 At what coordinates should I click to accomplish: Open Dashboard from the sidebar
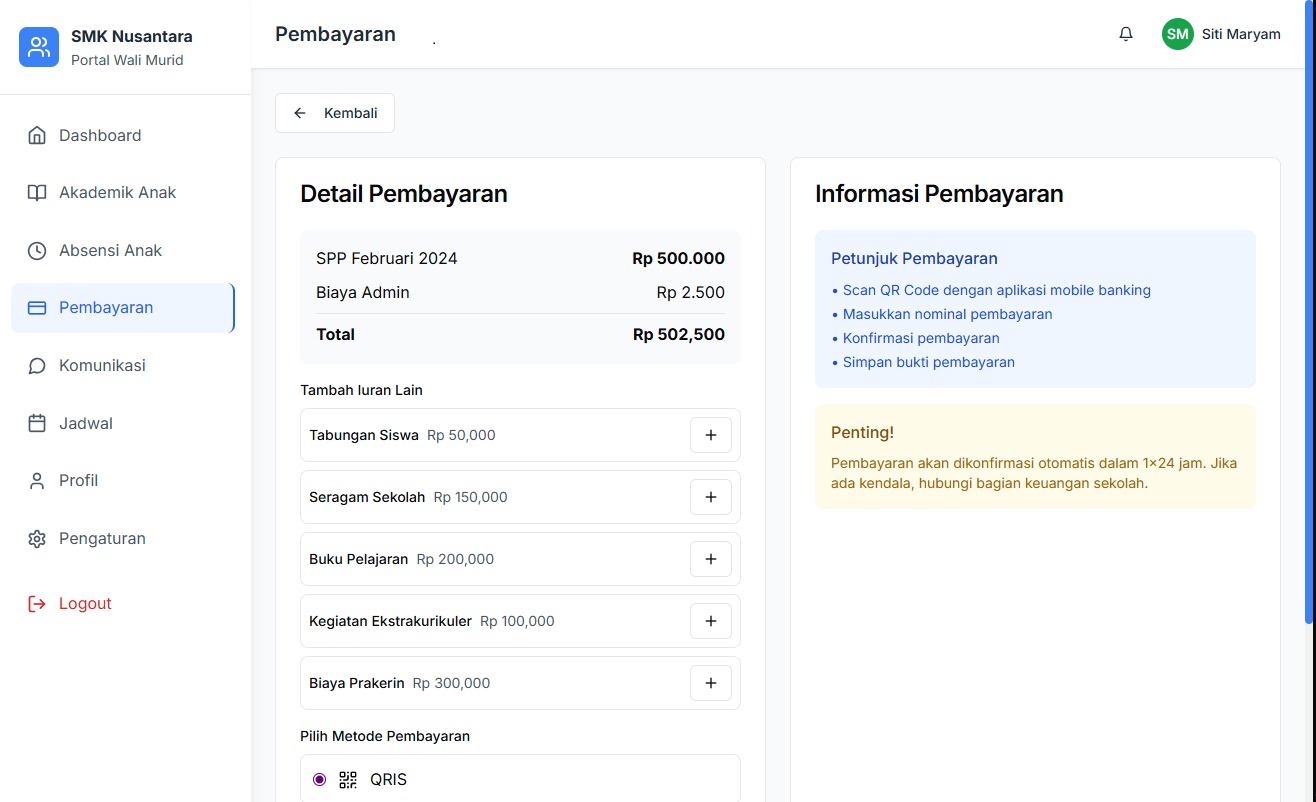click(x=100, y=135)
